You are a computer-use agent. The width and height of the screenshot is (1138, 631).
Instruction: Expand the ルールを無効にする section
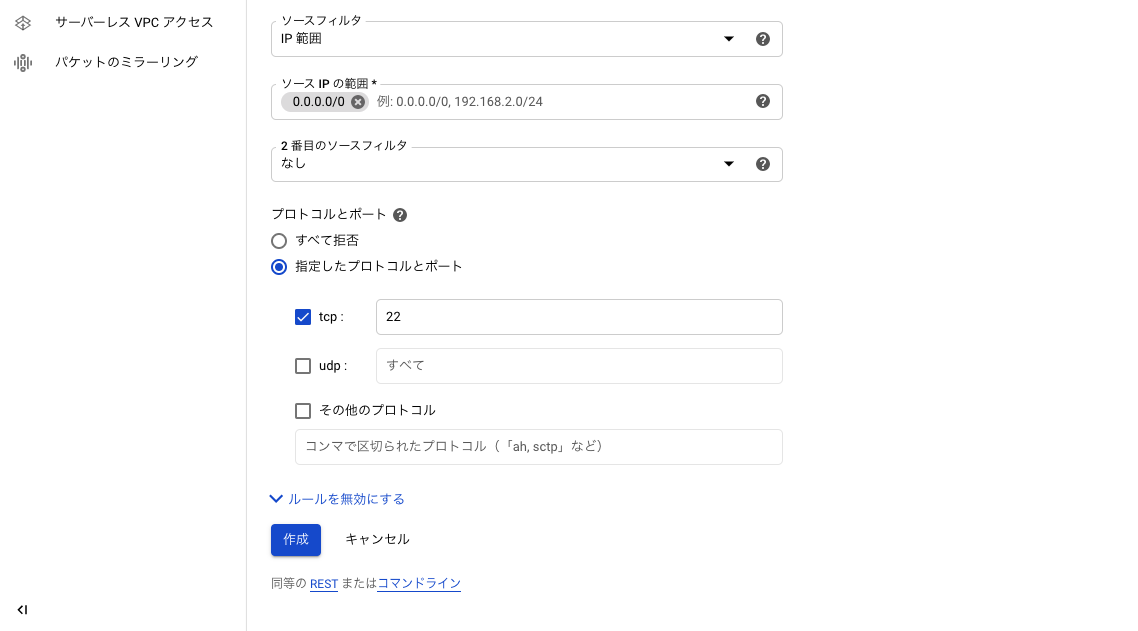pos(337,498)
